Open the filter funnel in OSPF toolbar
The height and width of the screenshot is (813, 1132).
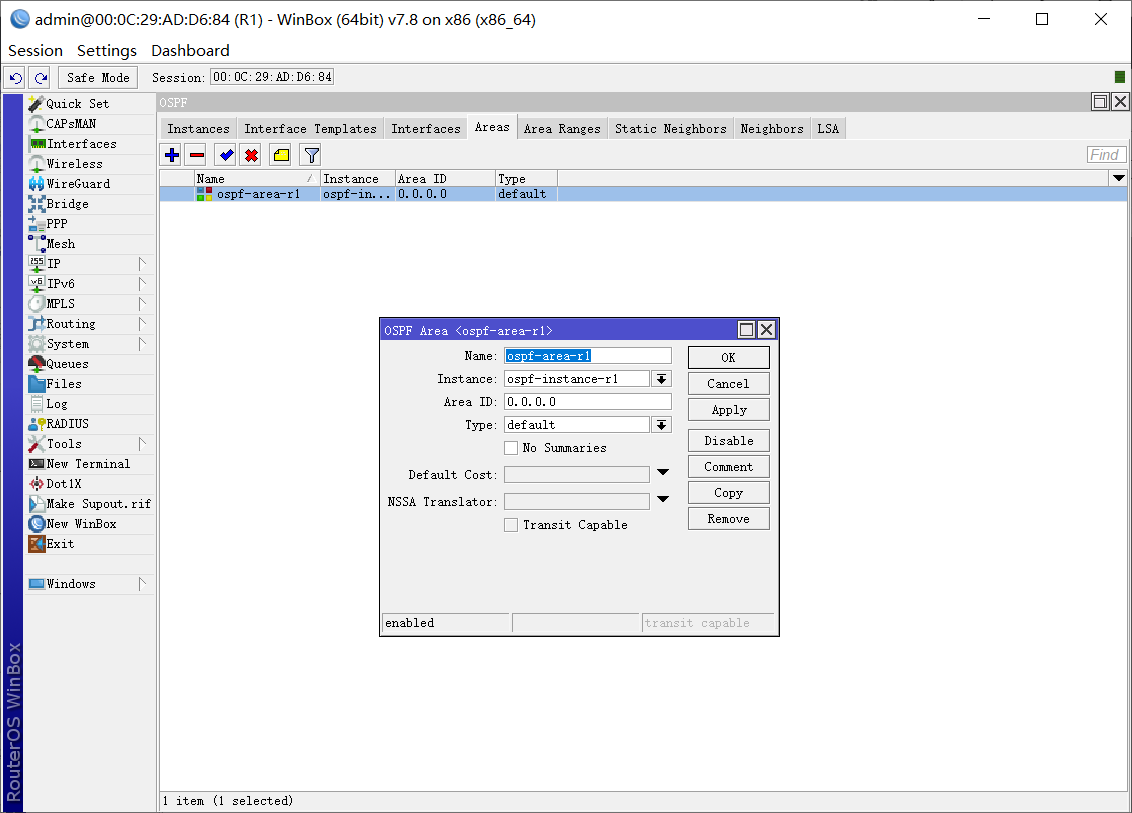coord(311,155)
